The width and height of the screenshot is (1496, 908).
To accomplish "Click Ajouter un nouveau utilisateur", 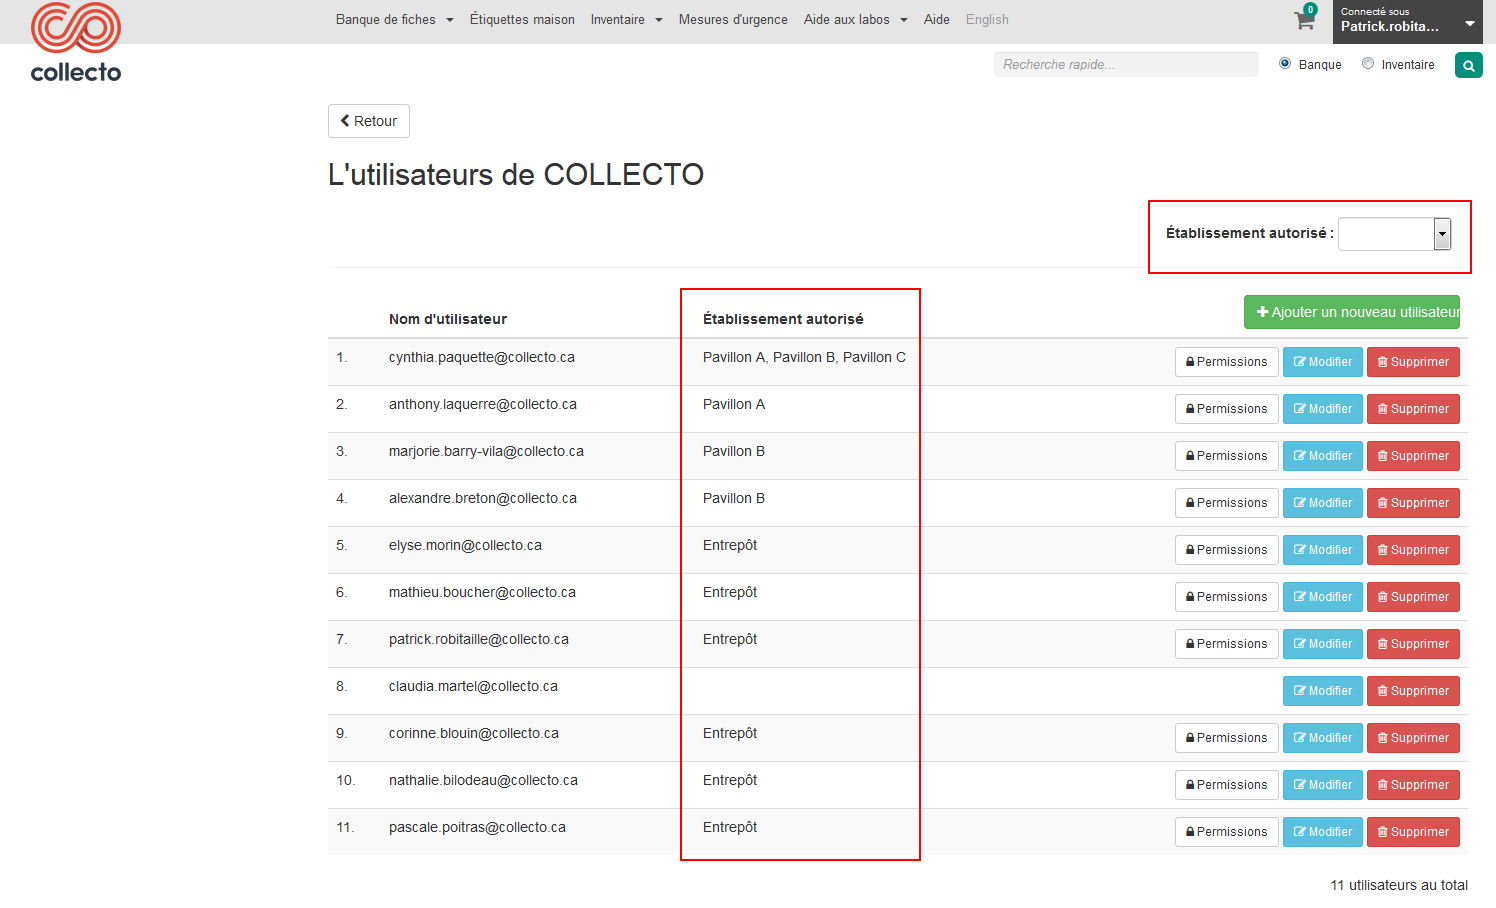I will tap(1352, 312).
